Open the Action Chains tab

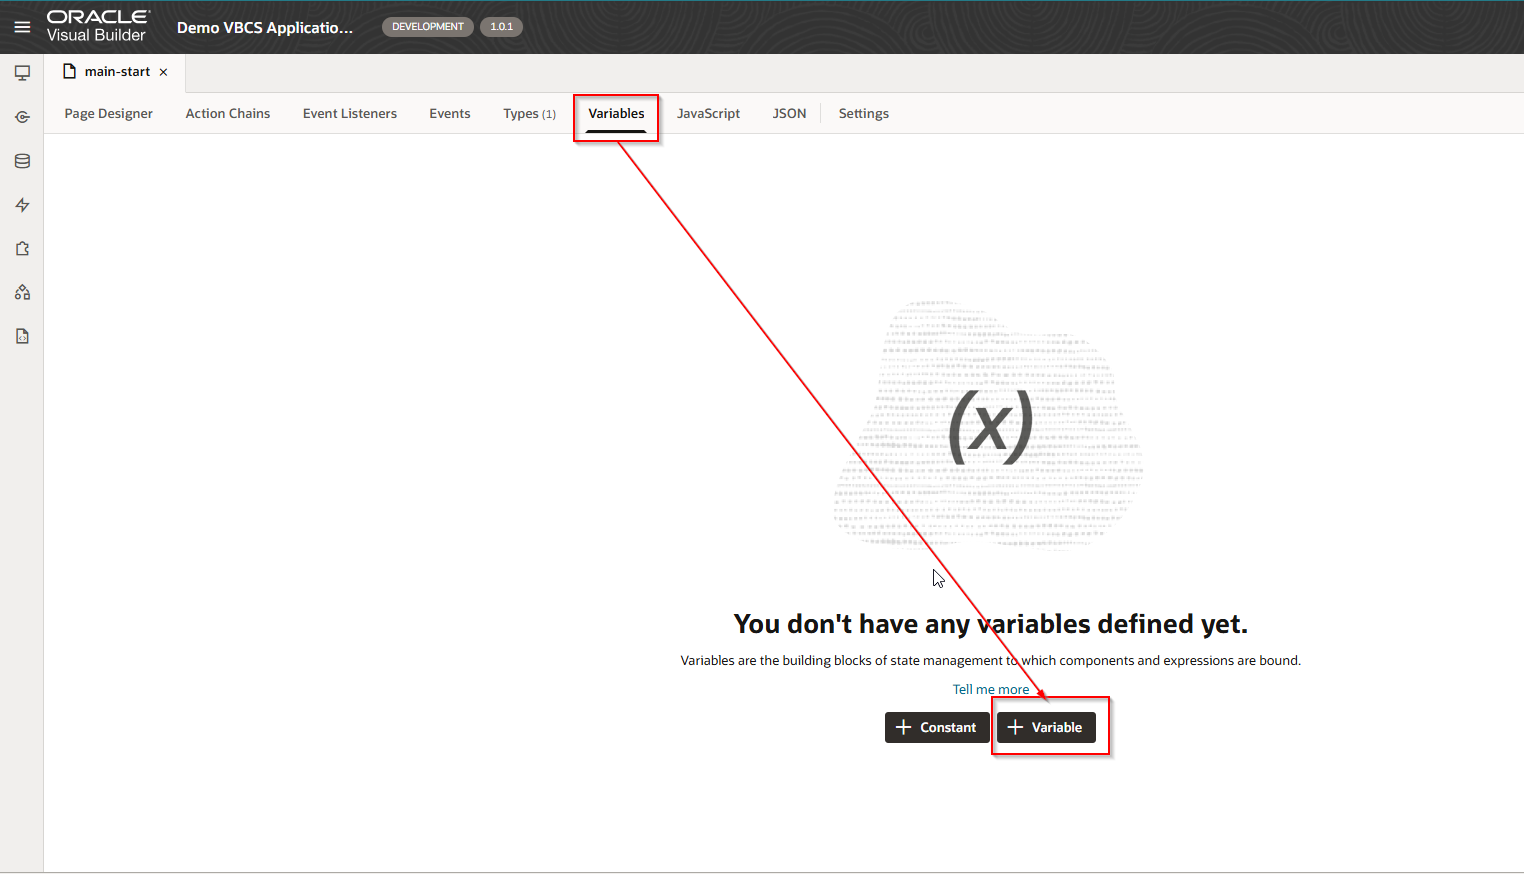227,114
